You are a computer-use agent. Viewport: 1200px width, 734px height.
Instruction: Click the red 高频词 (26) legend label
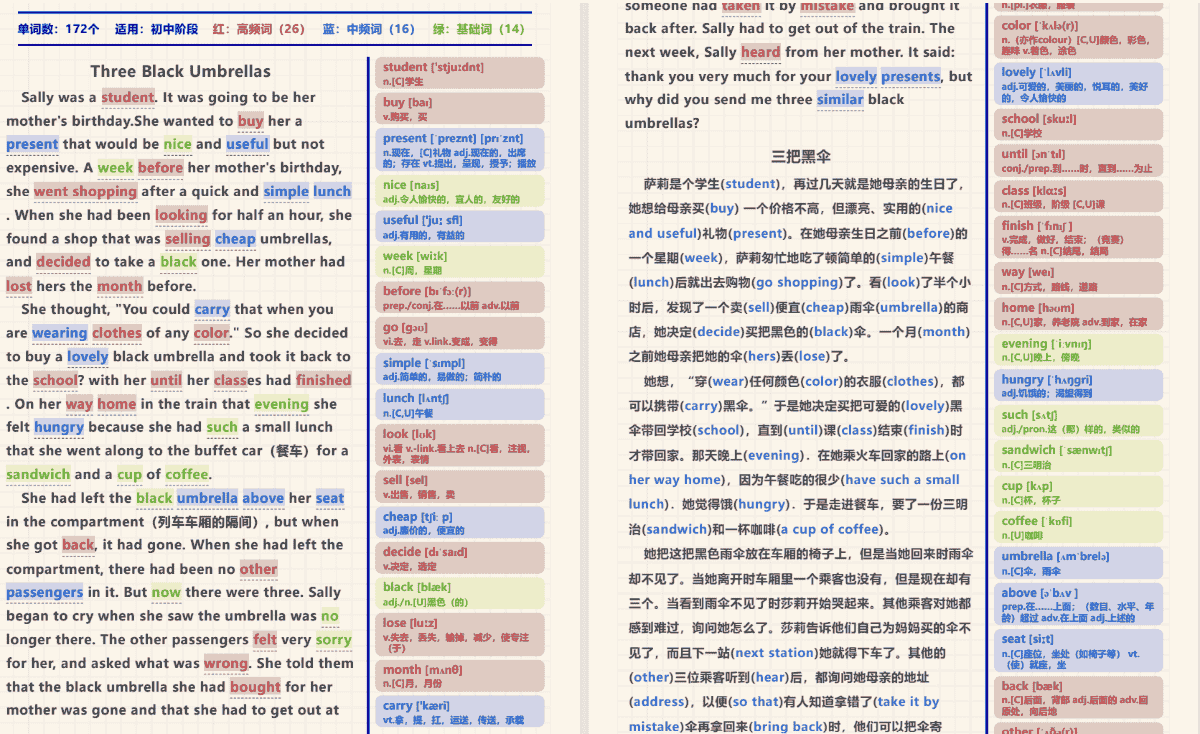click(259, 29)
